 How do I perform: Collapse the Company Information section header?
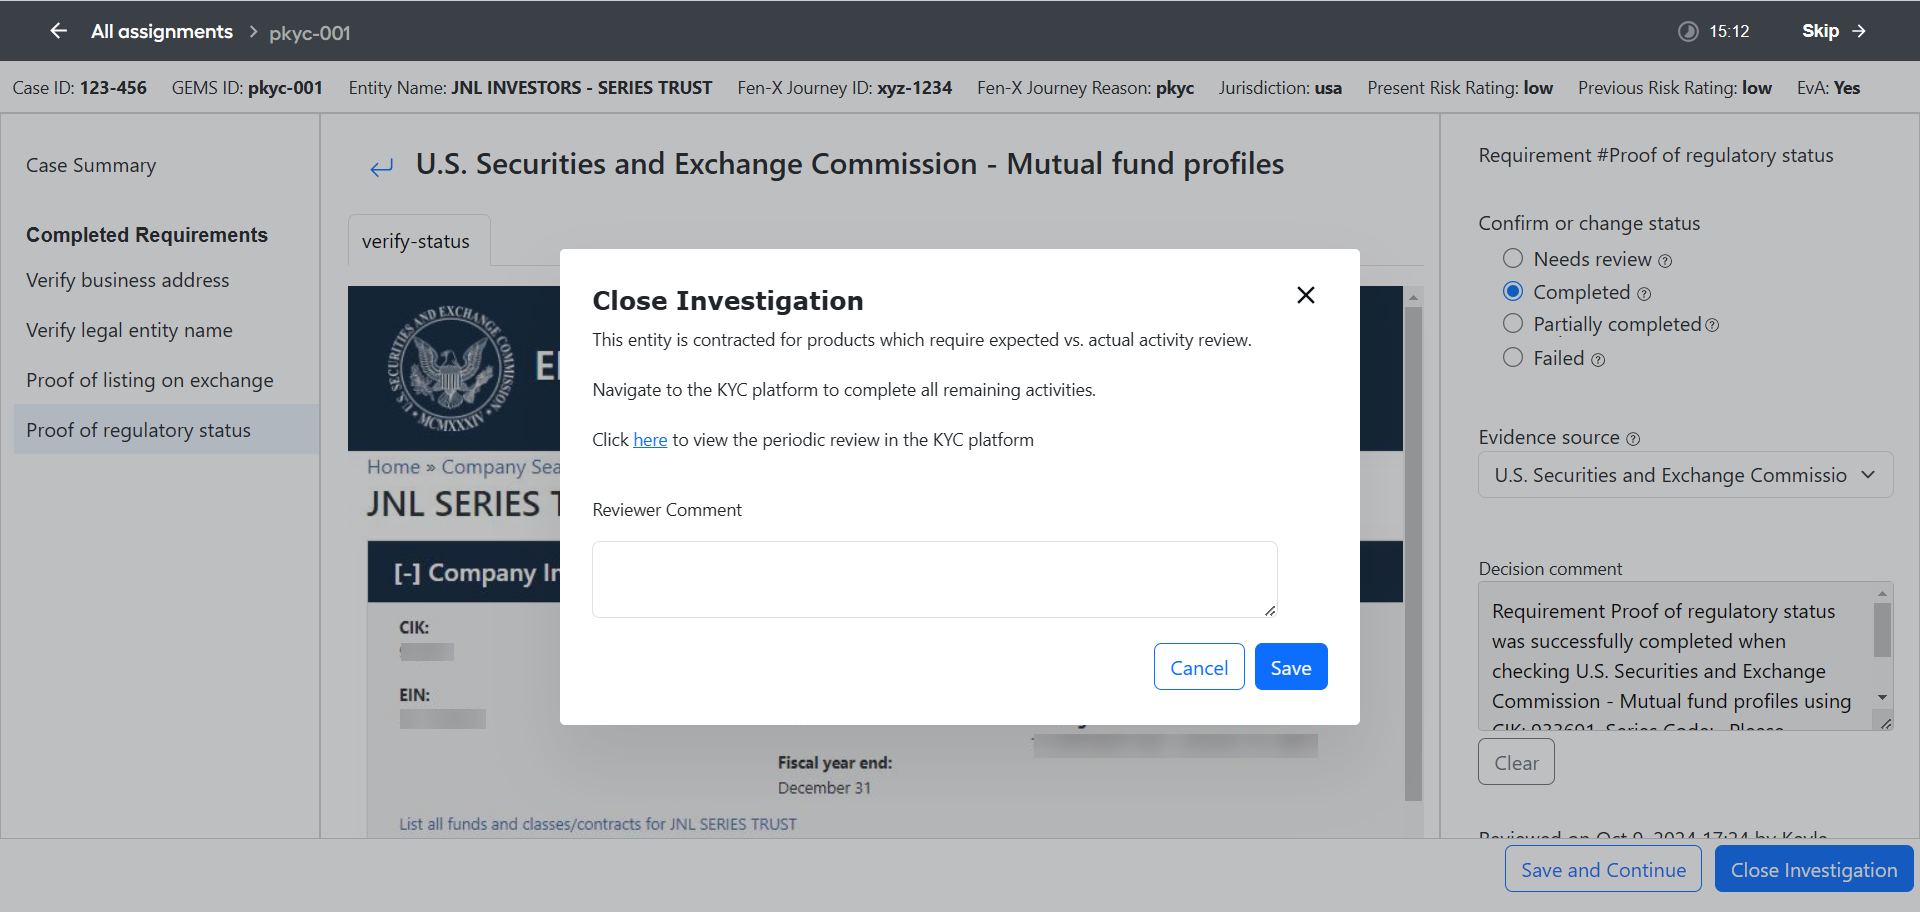point(464,572)
